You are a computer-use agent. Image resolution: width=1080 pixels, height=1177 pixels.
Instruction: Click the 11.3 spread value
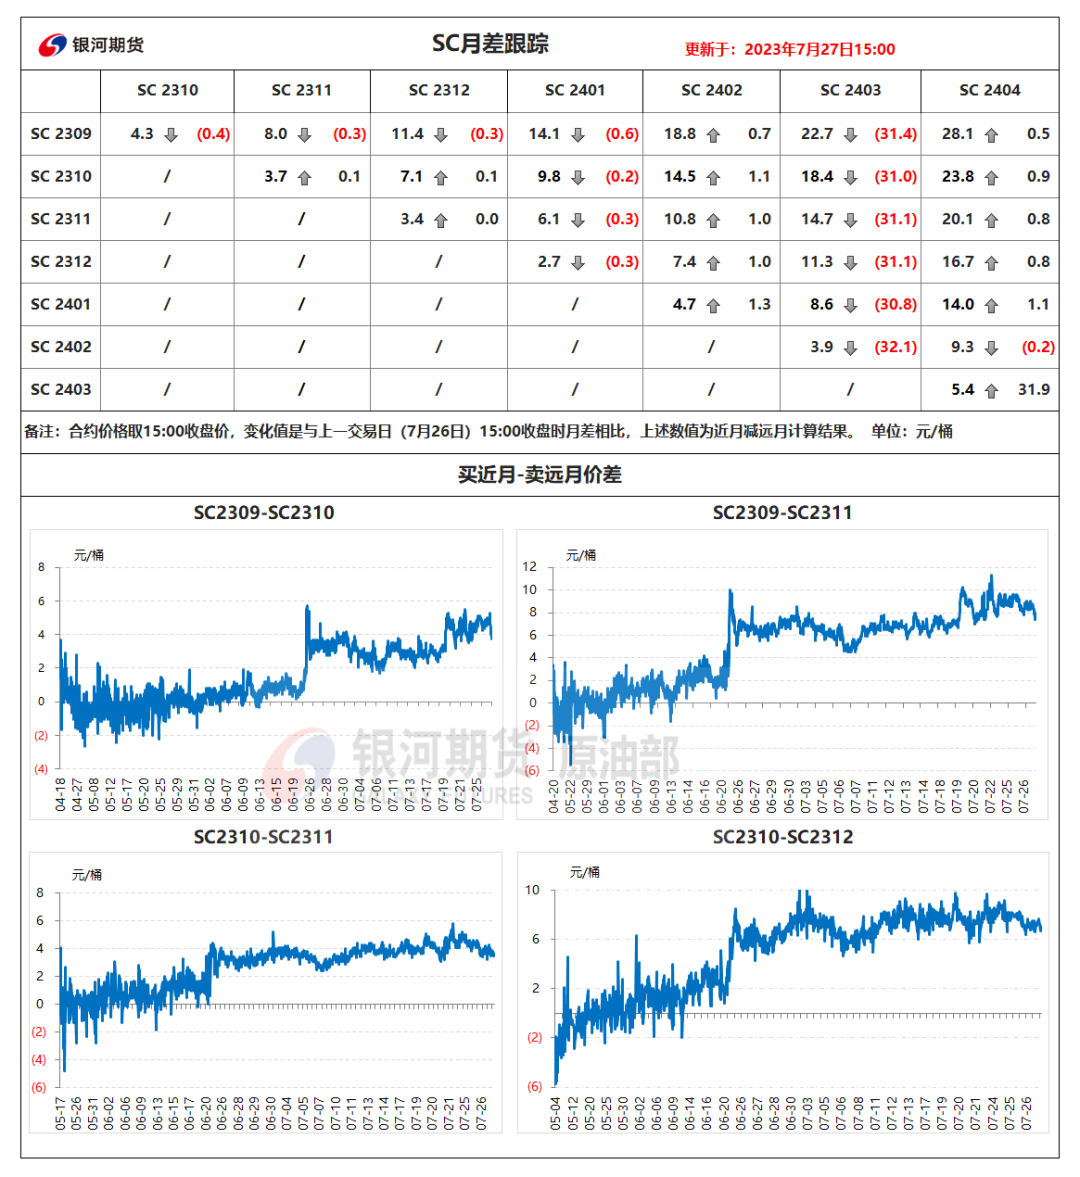817,262
